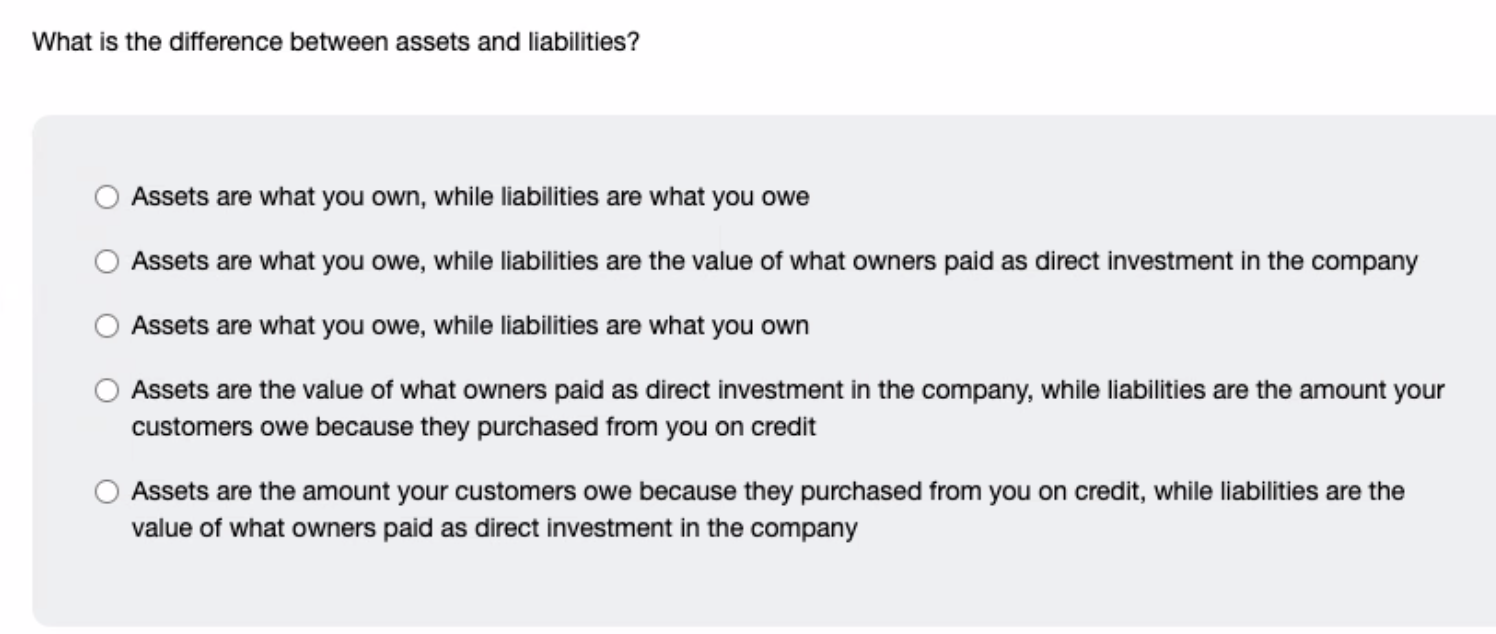Click the last answer's second text line
Viewport: 1496px width, 634px height.
[494, 527]
